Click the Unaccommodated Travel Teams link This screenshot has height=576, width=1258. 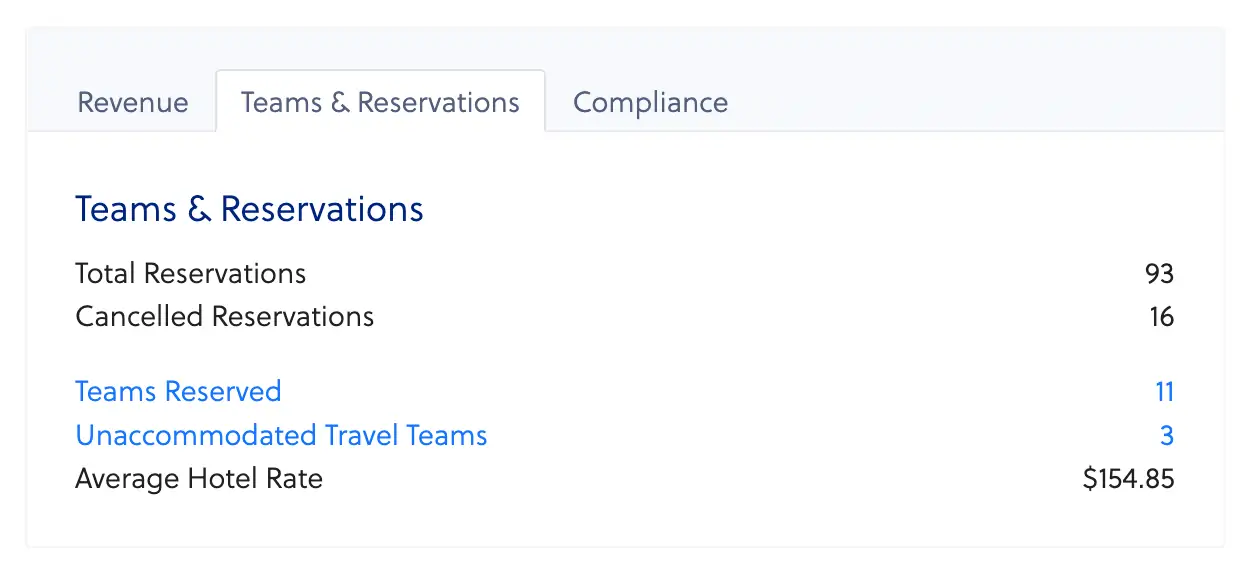pyautogui.click(x=281, y=436)
